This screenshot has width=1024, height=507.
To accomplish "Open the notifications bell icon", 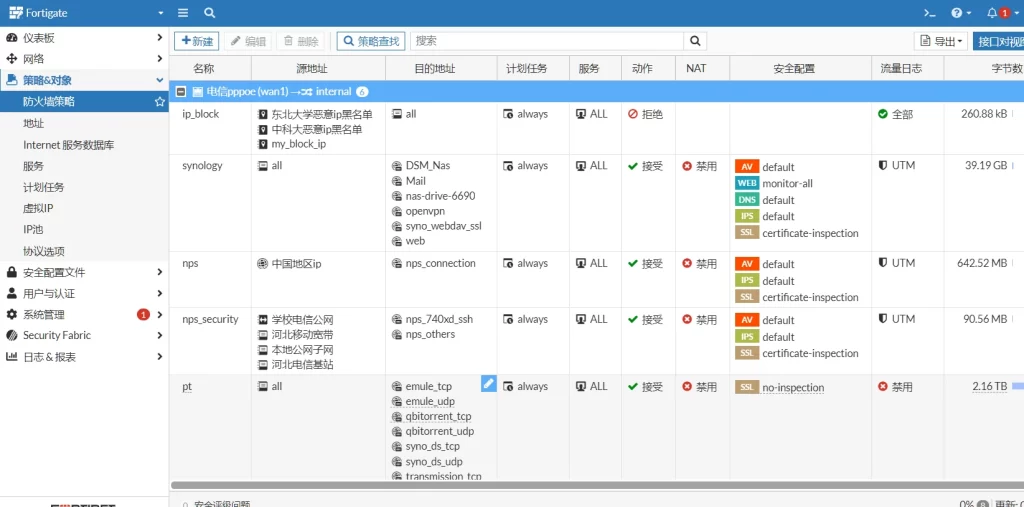I will [993, 13].
